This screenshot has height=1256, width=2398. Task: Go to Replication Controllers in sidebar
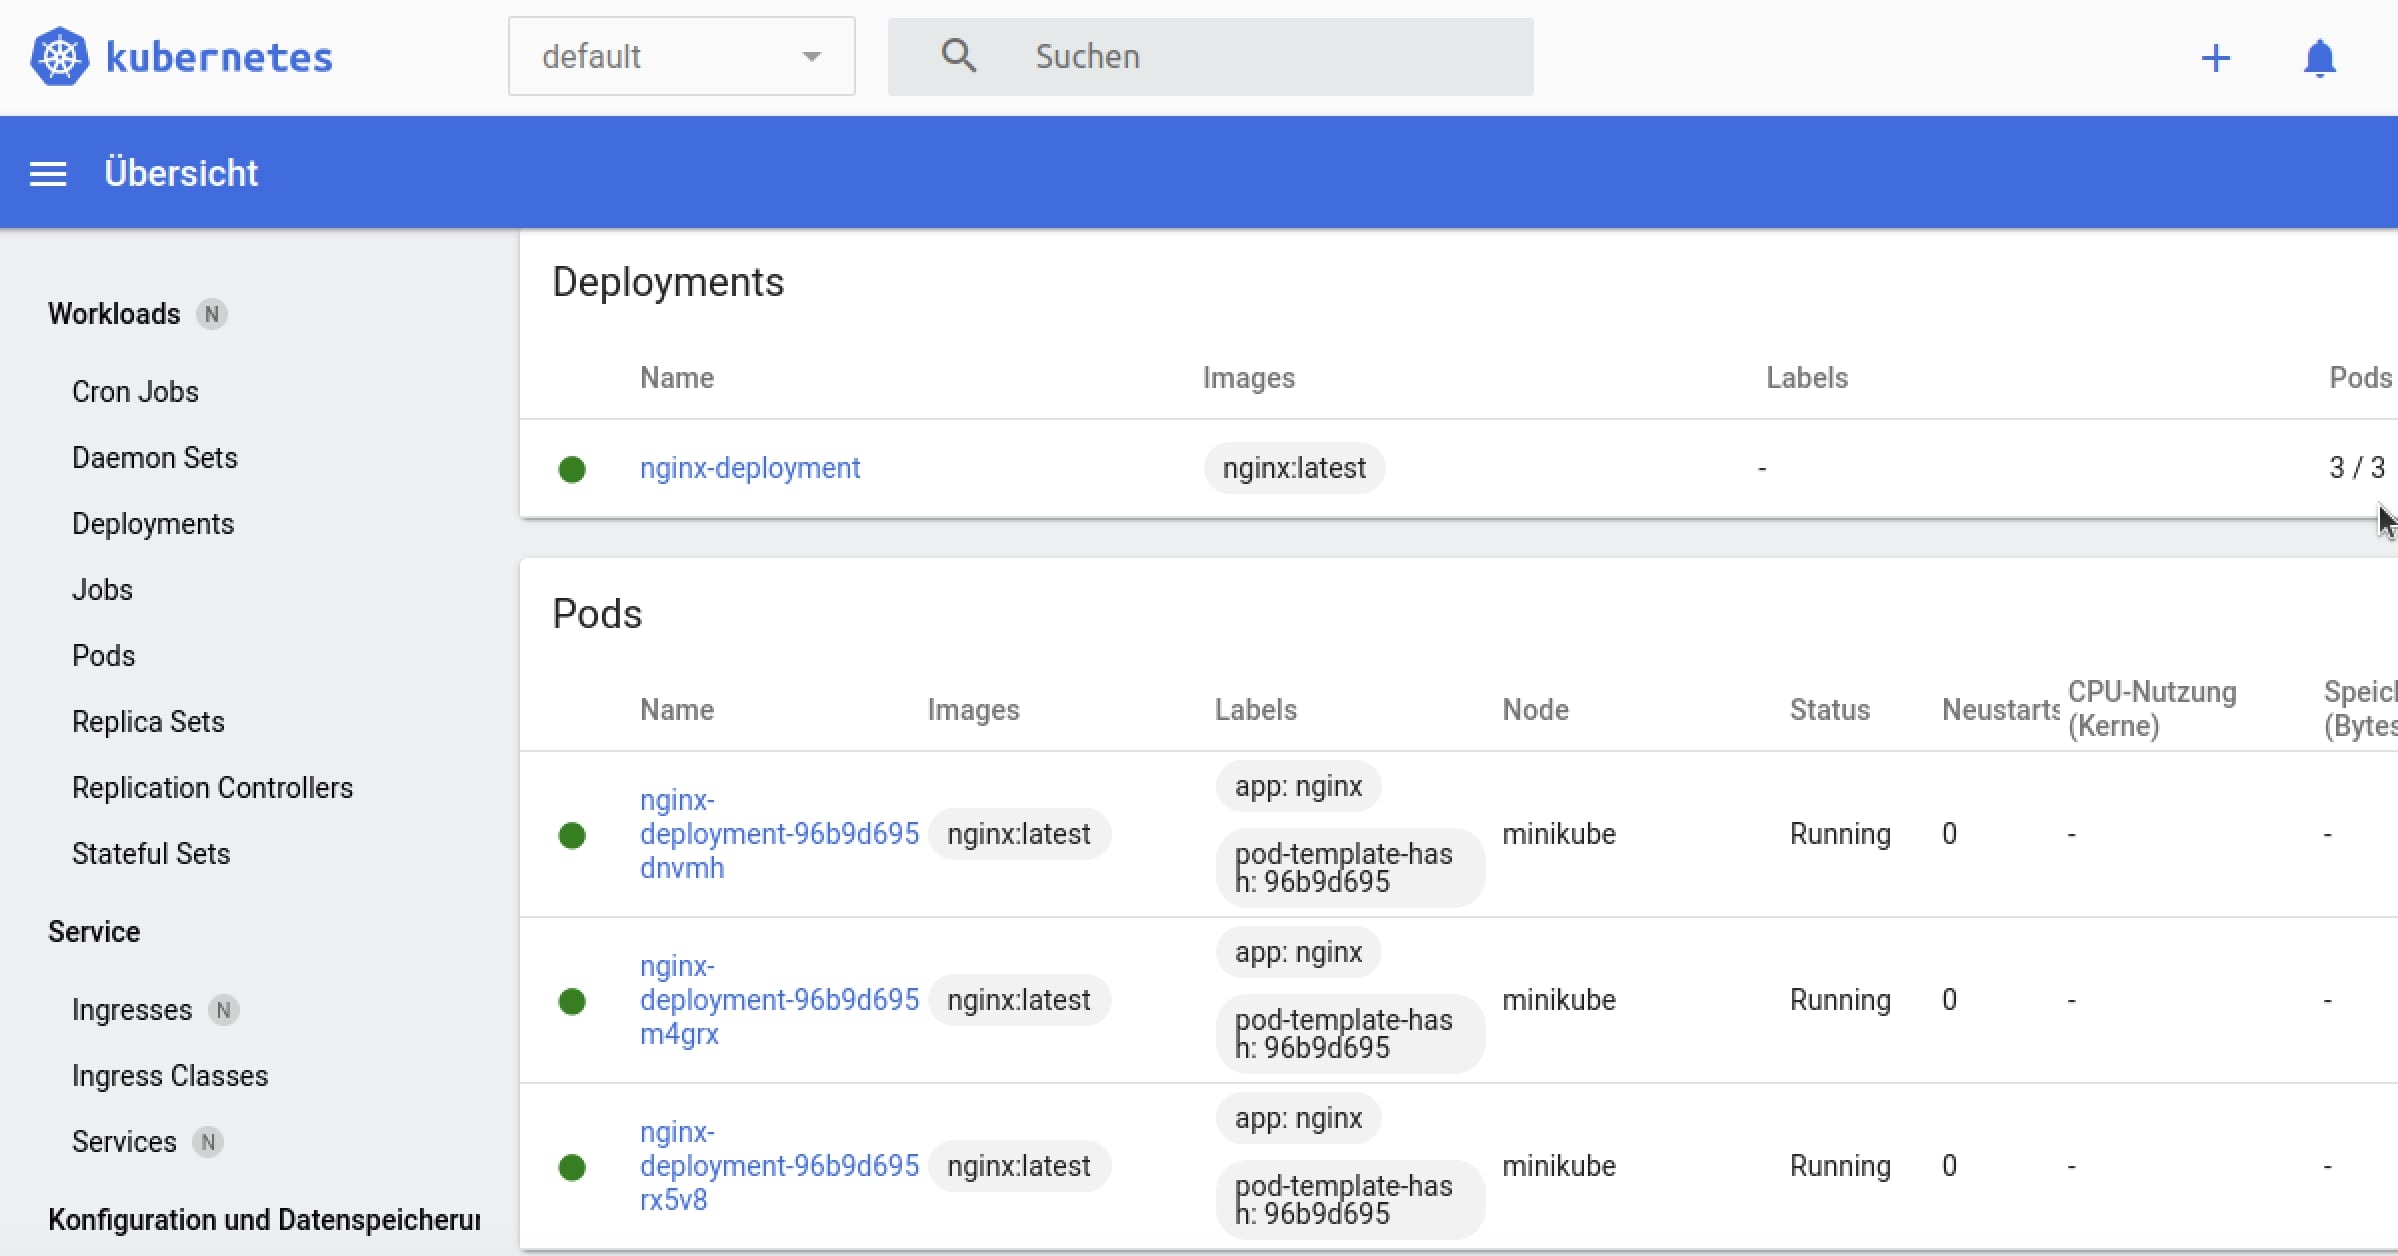point(212,788)
